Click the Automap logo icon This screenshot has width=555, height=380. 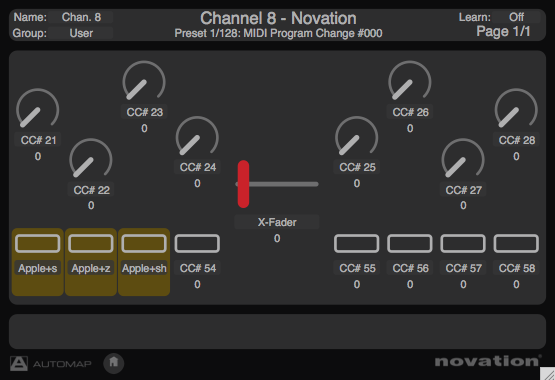click(x=18, y=363)
